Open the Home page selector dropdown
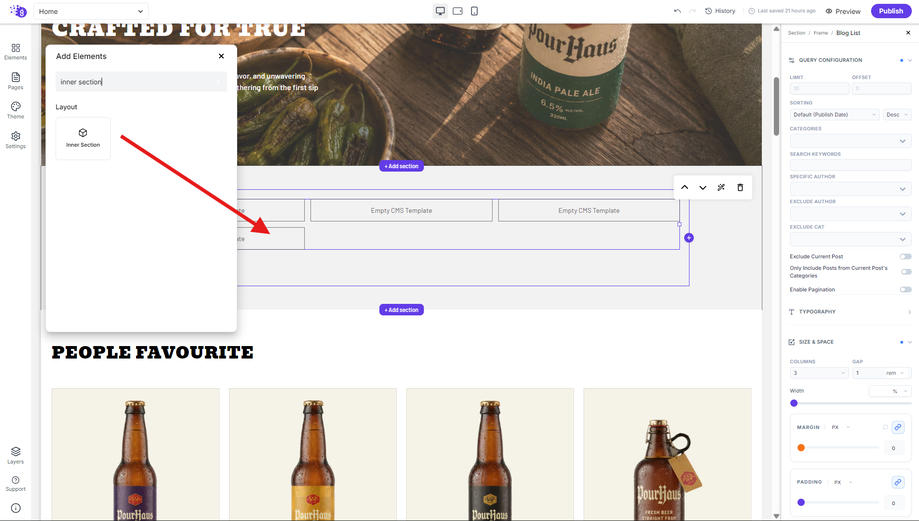This screenshot has width=919, height=521. (x=91, y=11)
